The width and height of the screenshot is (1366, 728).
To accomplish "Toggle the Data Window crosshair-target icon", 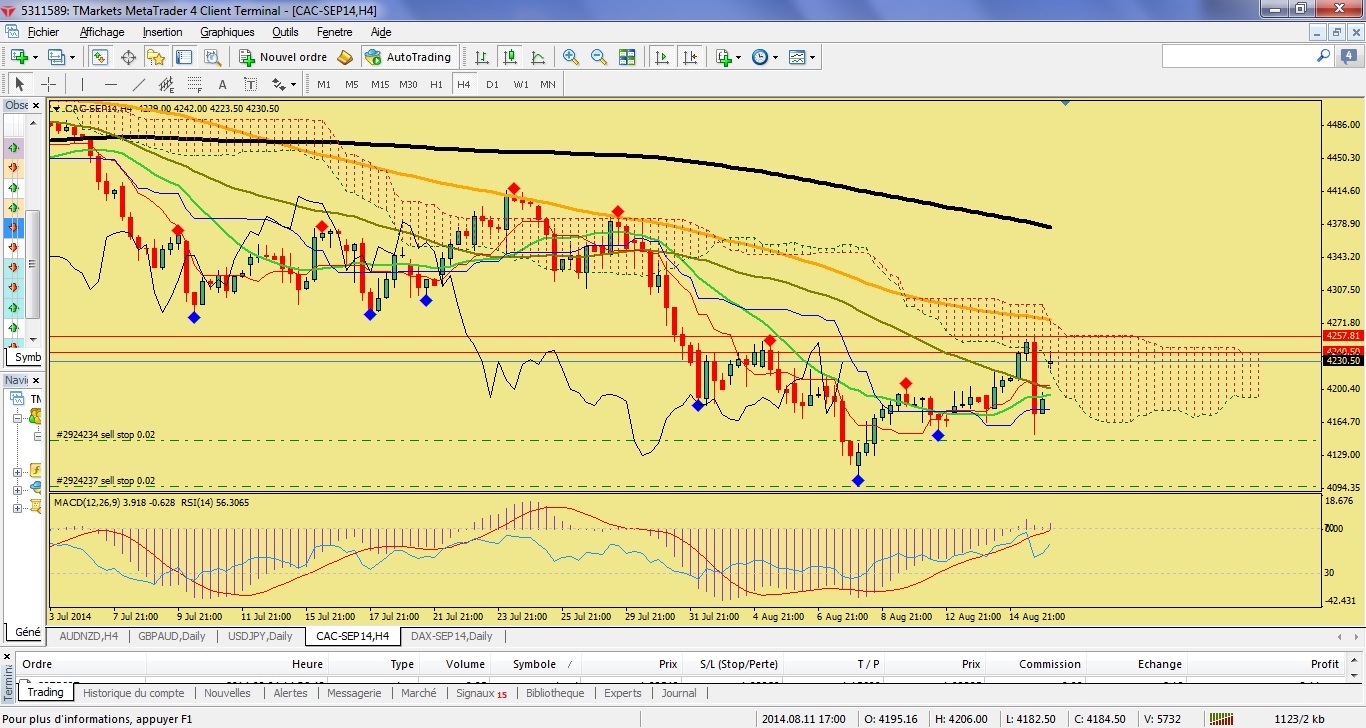I will point(128,57).
